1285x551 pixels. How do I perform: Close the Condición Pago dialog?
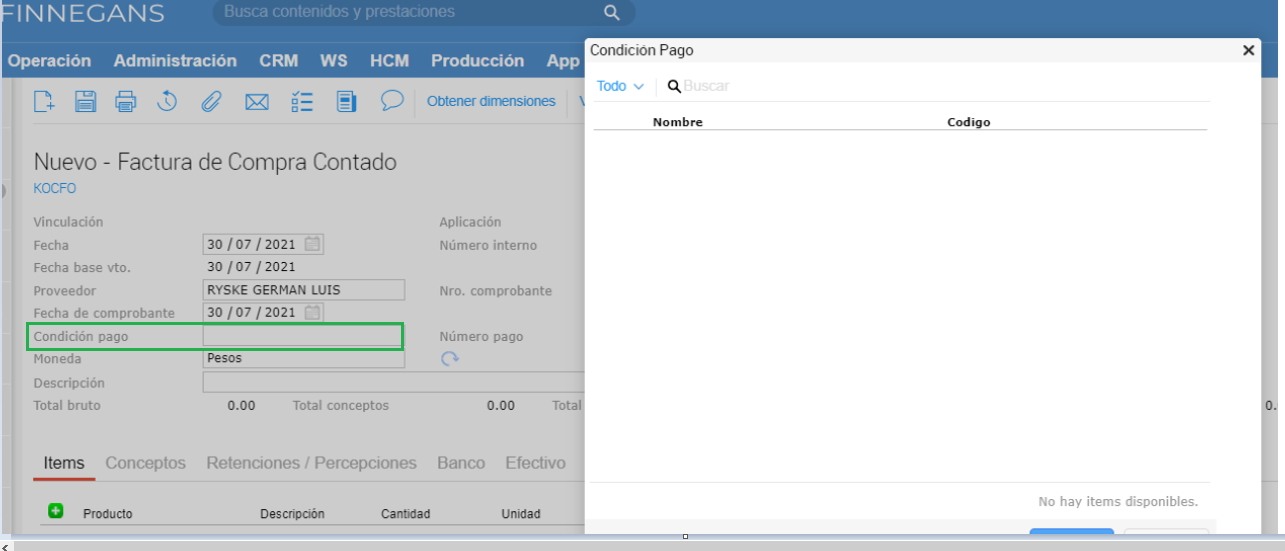(x=1248, y=50)
